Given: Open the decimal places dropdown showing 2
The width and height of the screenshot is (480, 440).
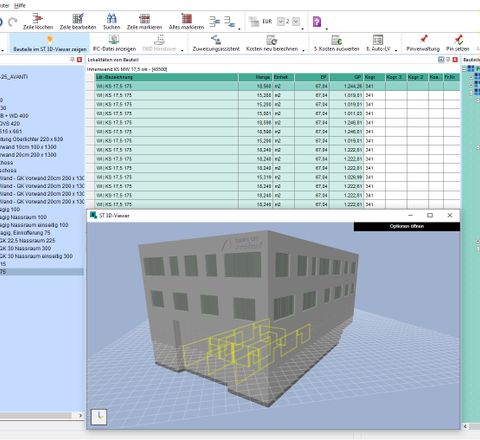Looking at the screenshot, I should point(296,21).
